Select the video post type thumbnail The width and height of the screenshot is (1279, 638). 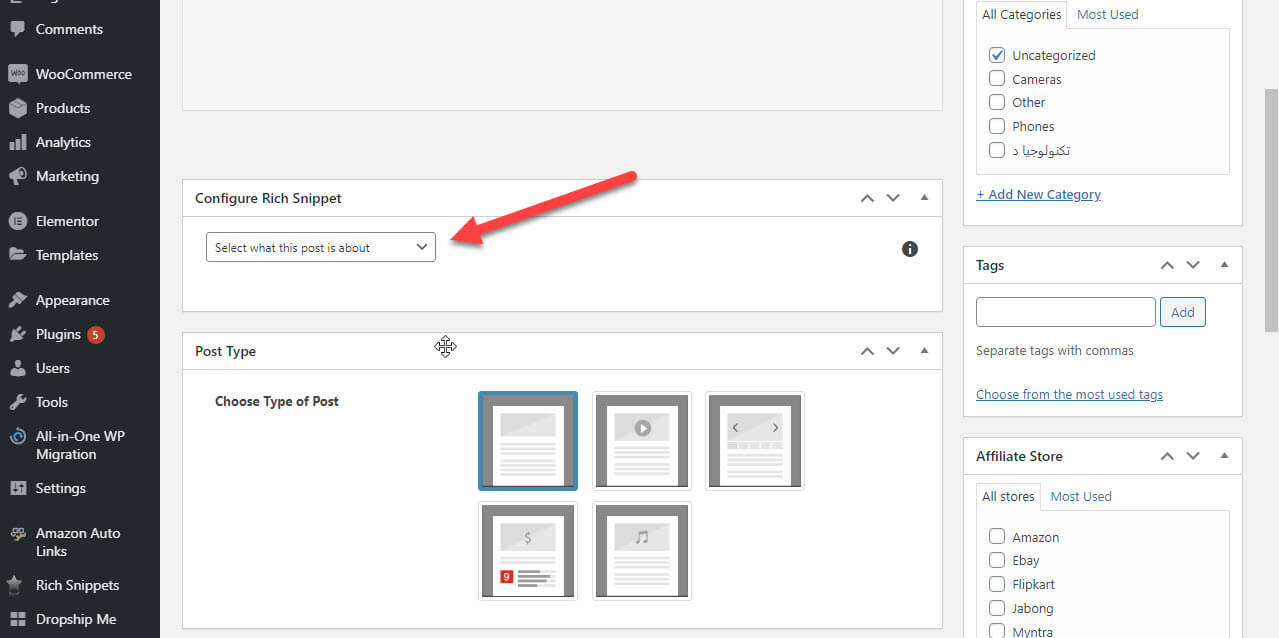(x=641, y=440)
